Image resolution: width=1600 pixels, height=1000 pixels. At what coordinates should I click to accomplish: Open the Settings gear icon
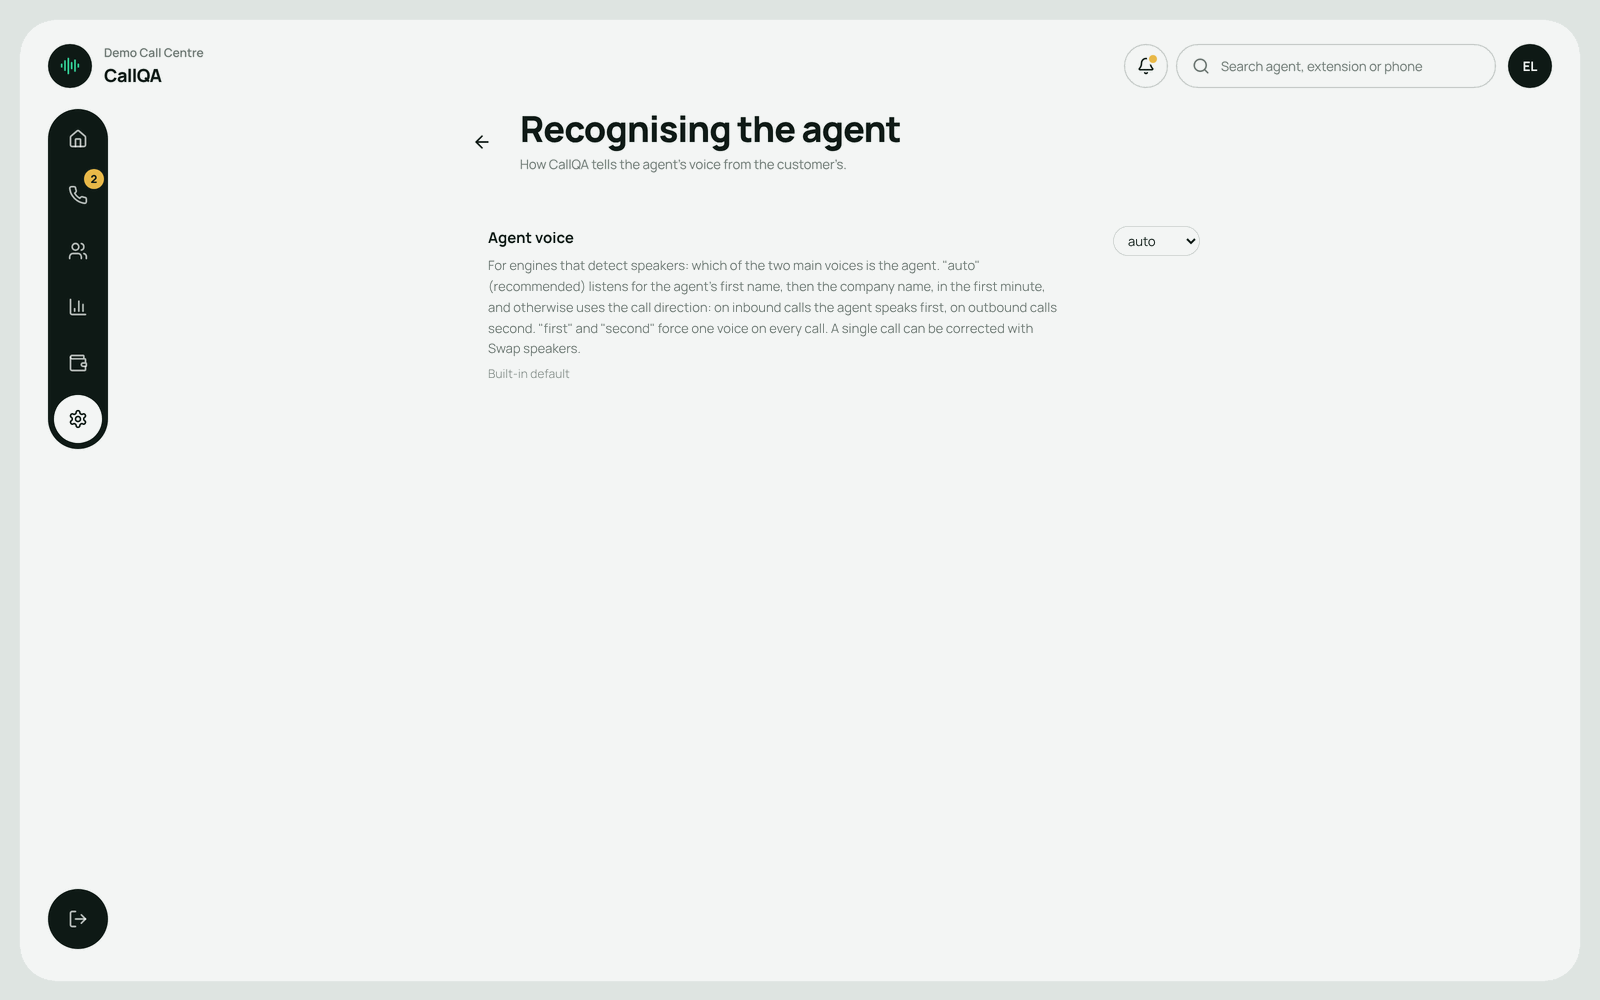[x=78, y=419]
